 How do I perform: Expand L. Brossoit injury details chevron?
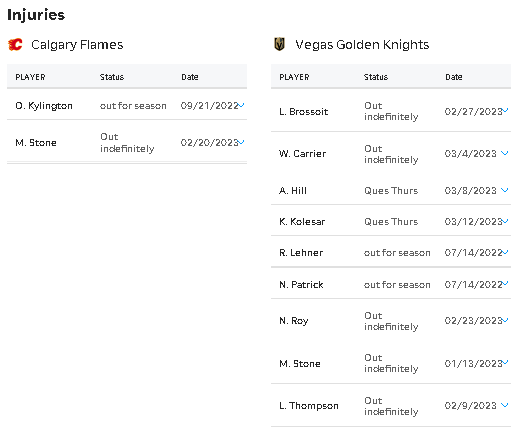[506, 110]
